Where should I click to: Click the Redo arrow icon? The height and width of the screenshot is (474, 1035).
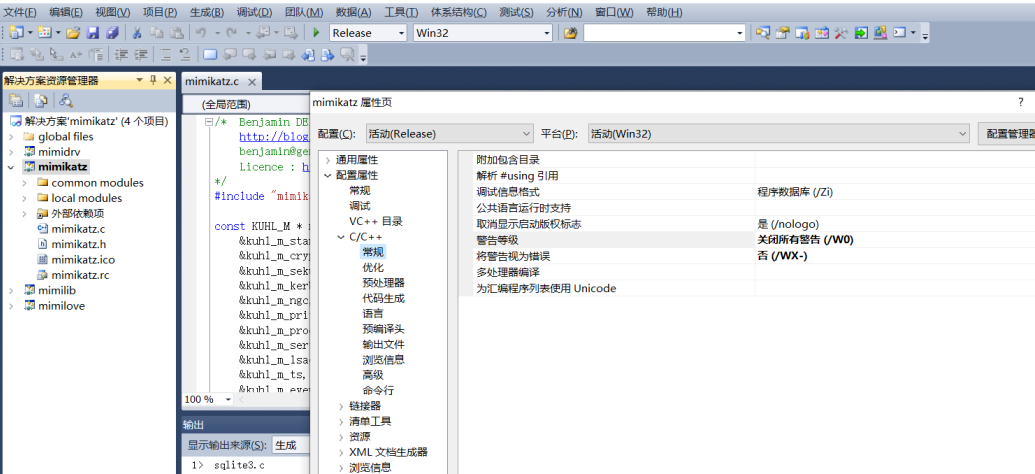coord(232,32)
